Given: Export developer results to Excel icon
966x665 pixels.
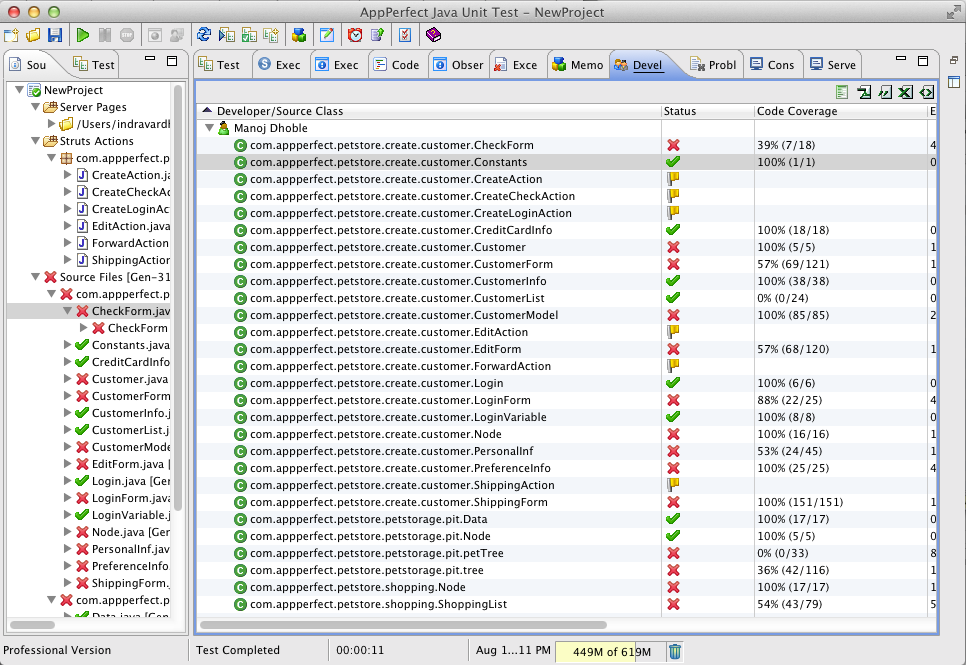Looking at the screenshot, I should [905, 92].
